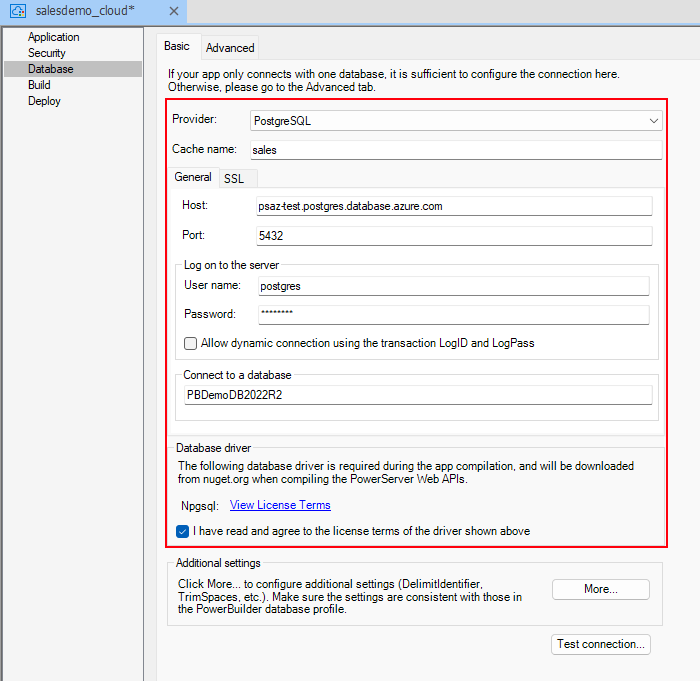Select the General sub-tab
Image resolution: width=700 pixels, height=681 pixels.
(x=193, y=177)
